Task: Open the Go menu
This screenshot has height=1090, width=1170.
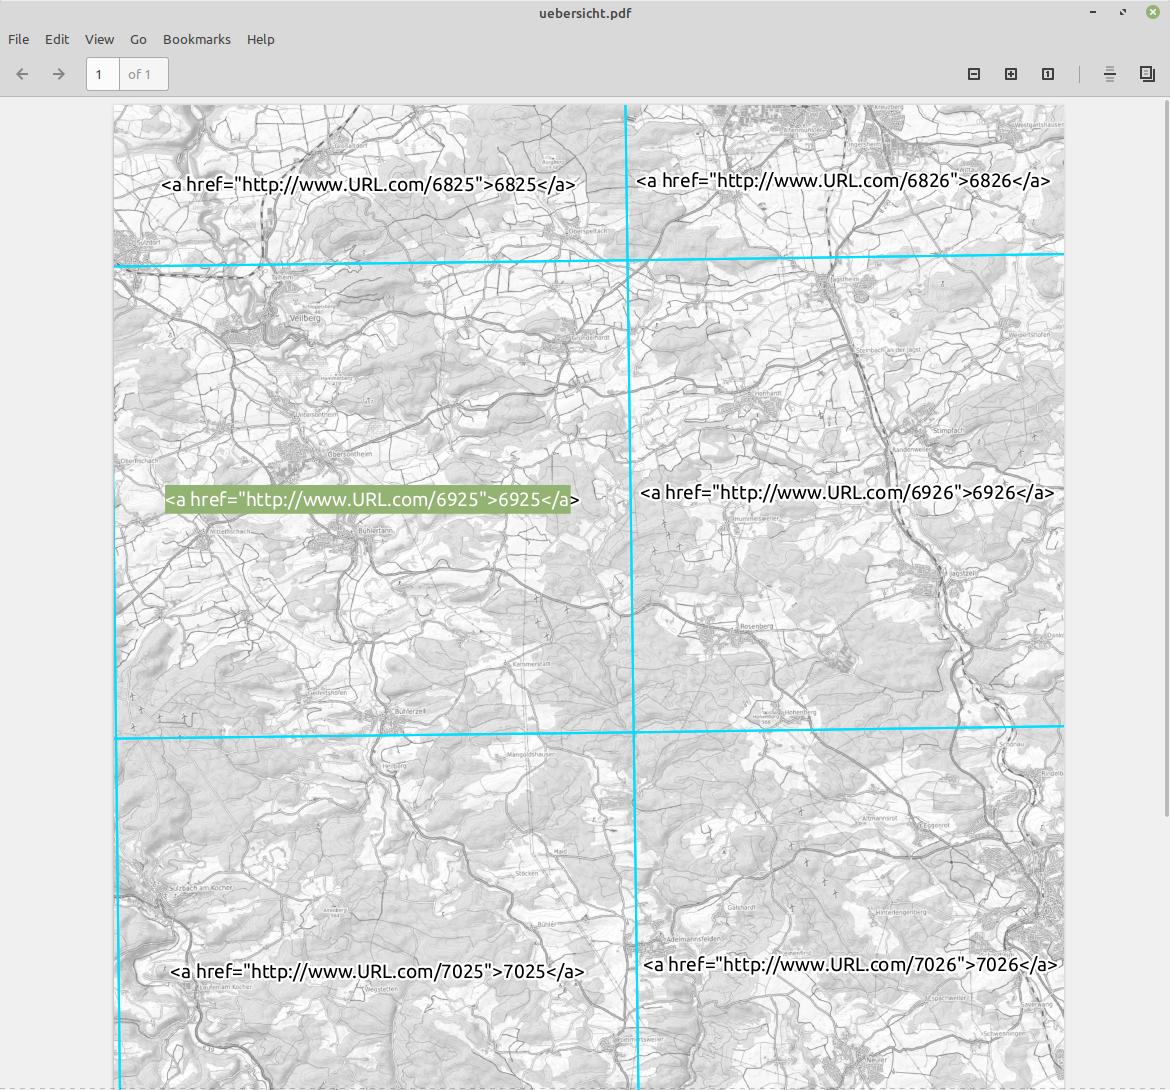Action: (x=138, y=39)
